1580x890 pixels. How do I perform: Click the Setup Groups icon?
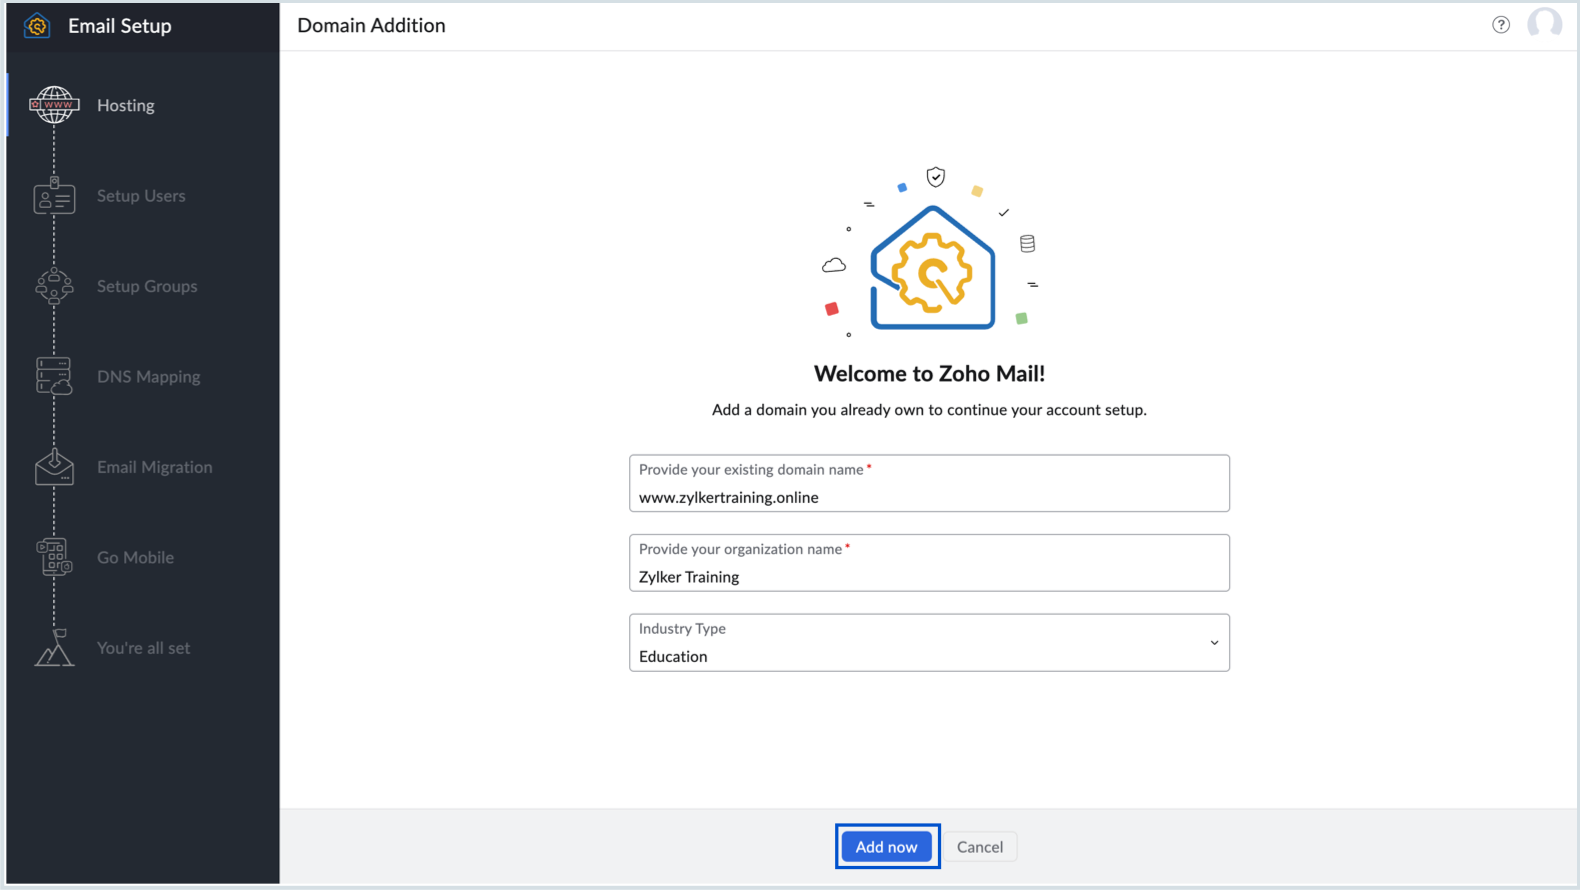click(54, 286)
